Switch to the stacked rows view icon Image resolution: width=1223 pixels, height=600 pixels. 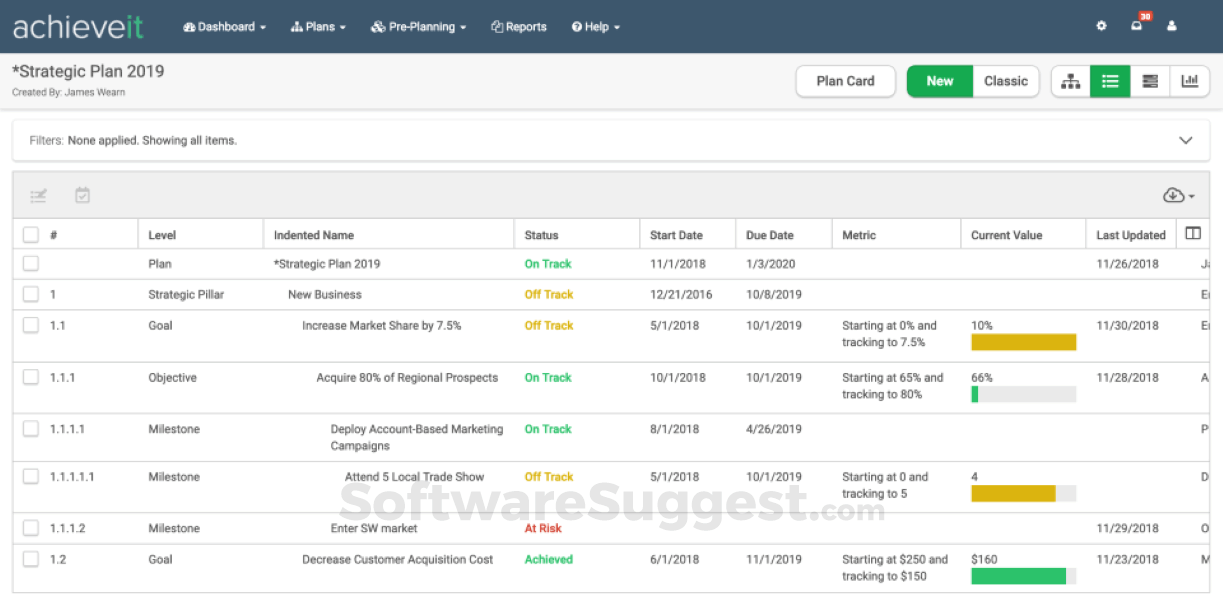click(x=1150, y=82)
